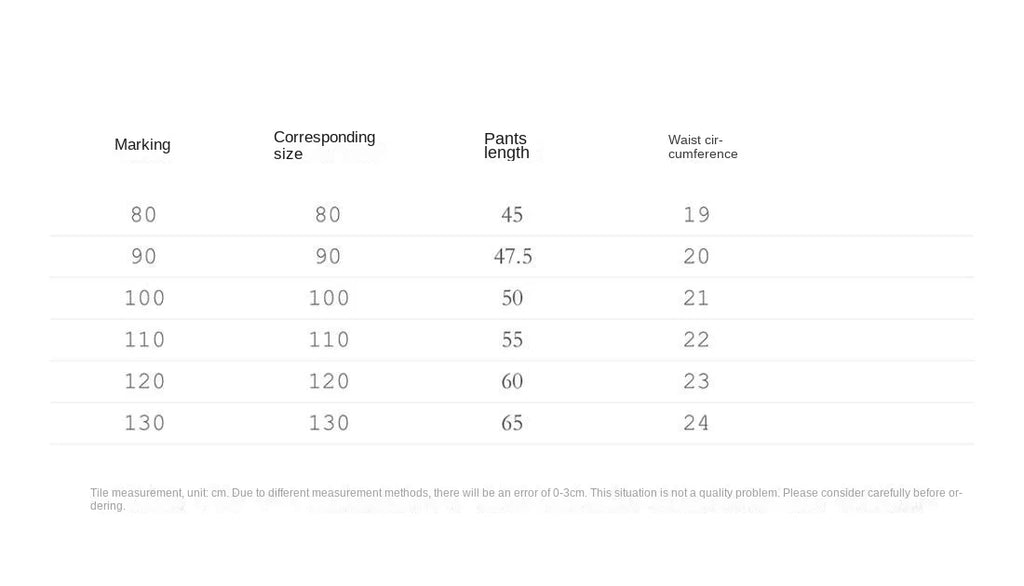Click waist circumference value 21
The image size is (1024, 586).
(x=696, y=298)
